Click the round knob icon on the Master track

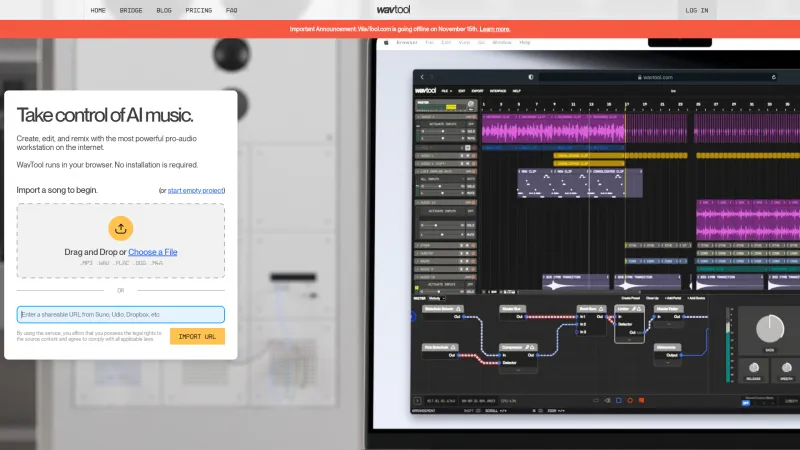pyautogui.click(x=471, y=104)
